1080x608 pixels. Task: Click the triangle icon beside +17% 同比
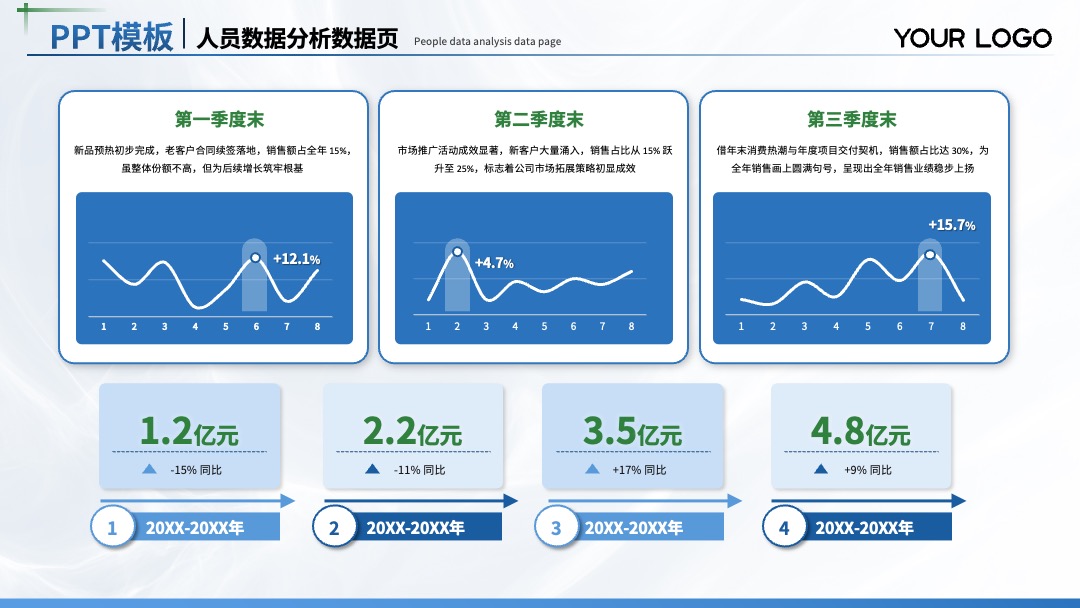pos(592,469)
